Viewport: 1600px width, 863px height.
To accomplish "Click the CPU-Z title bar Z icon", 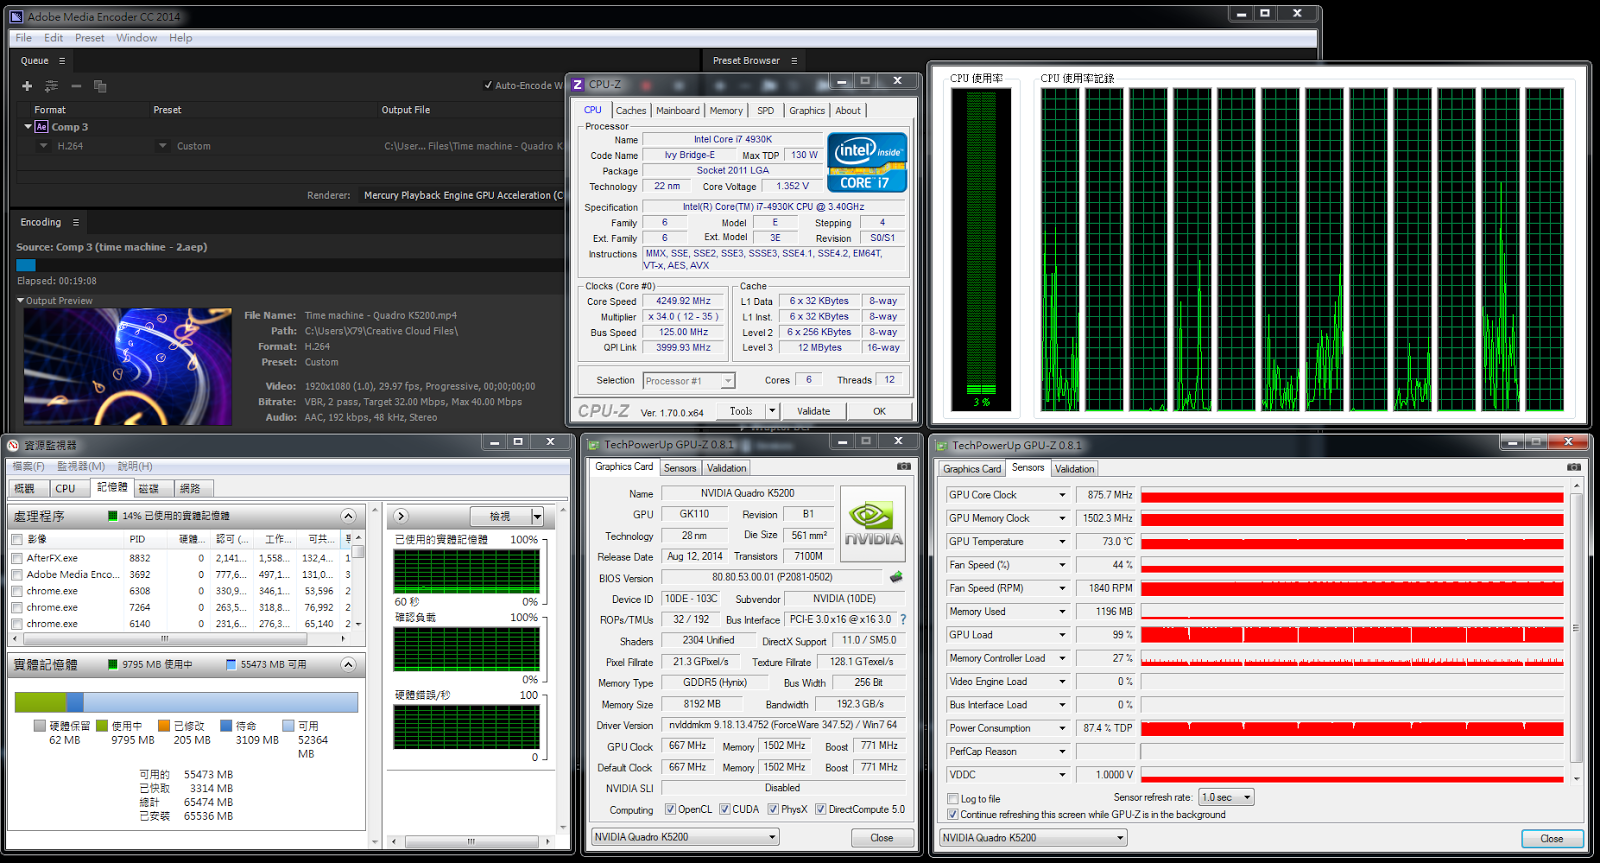I will click(x=577, y=84).
